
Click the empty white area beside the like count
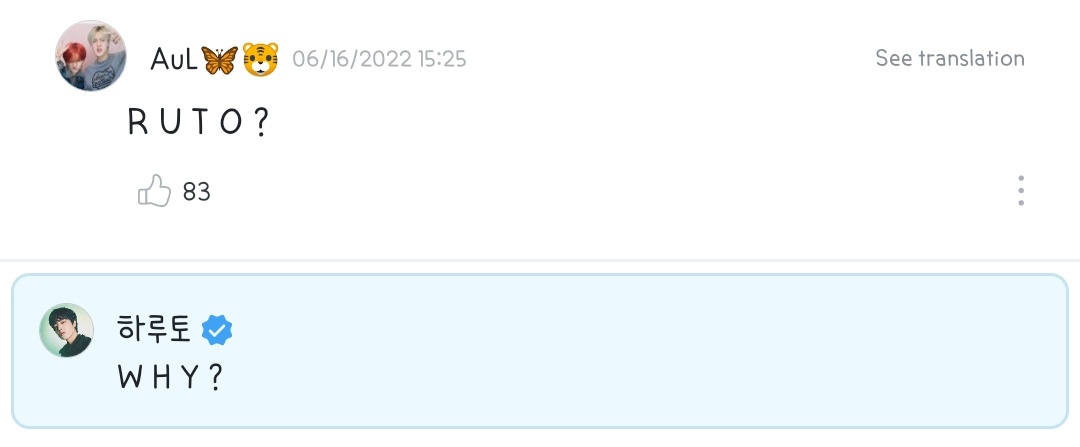click(x=606, y=191)
